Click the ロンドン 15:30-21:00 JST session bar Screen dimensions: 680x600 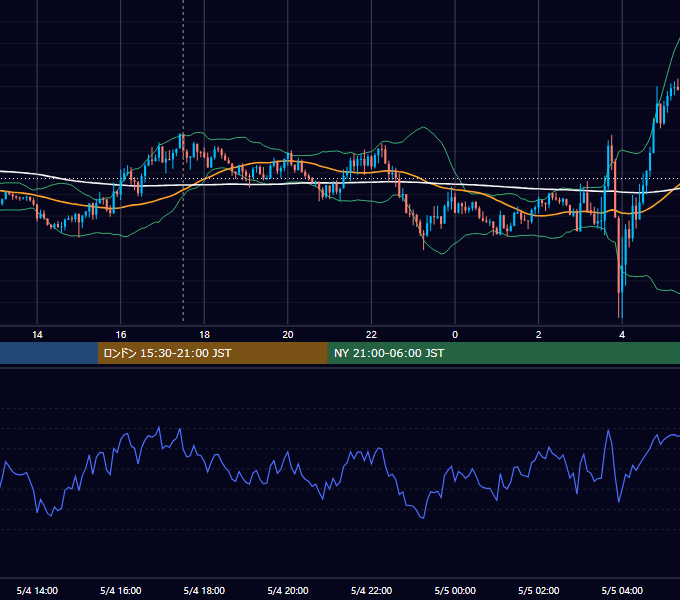coord(212,353)
